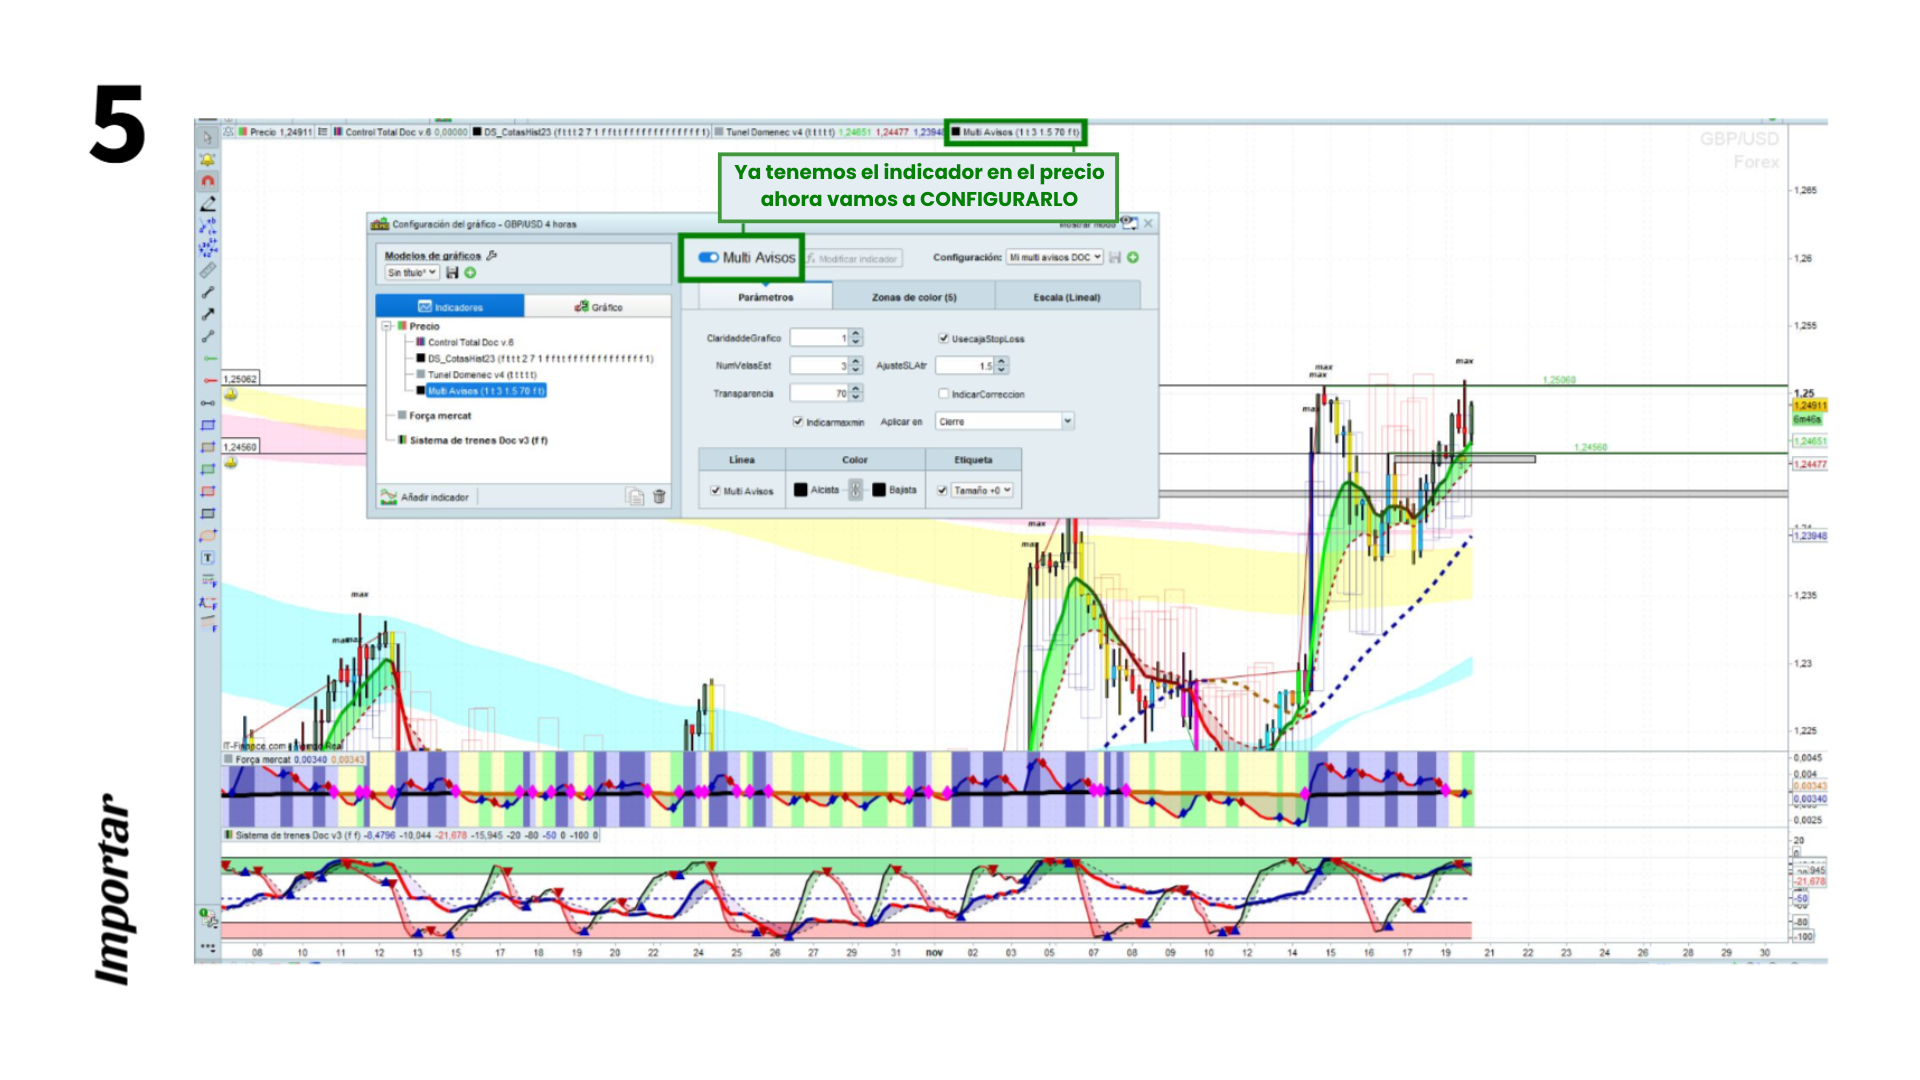This screenshot has height=1080, width=1920.
Task: Enable the IndicarCorreccion checkbox
Action: (x=943, y=394)
